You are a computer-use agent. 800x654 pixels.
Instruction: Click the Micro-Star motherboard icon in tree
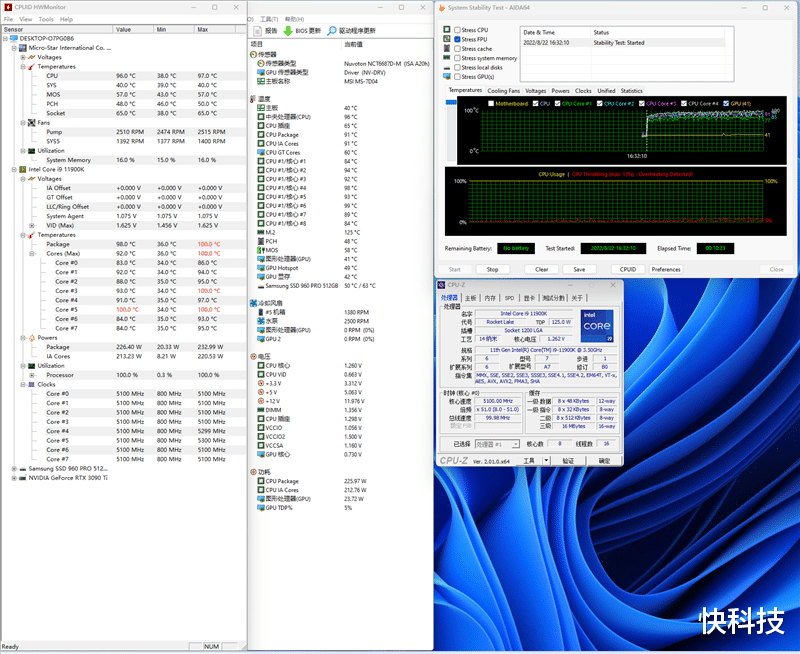[x=23, y=47]
